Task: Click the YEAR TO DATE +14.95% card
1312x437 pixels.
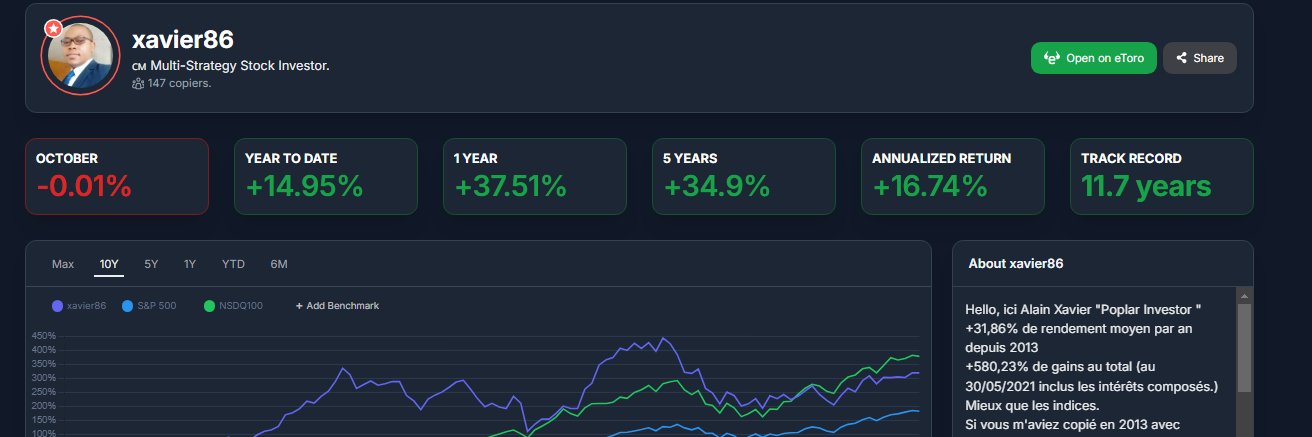Action: pyautogui.click(x=326, y=176)
